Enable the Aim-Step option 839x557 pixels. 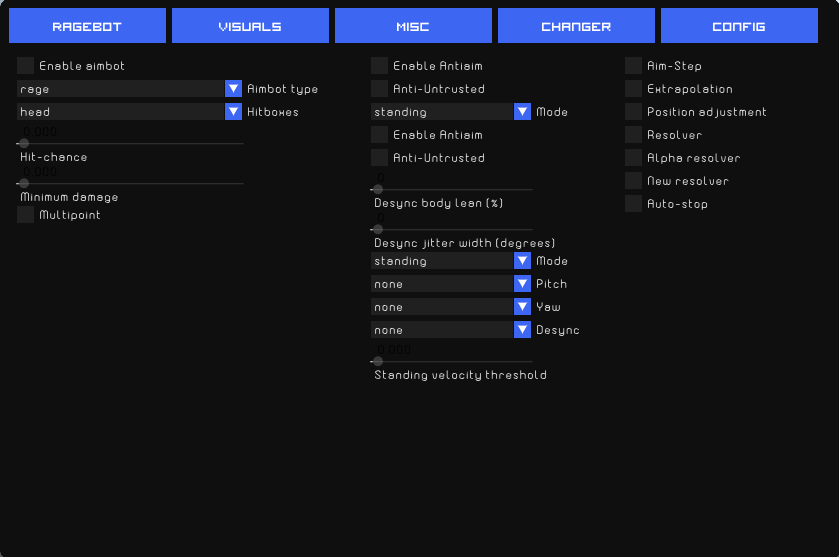[634, 66]
